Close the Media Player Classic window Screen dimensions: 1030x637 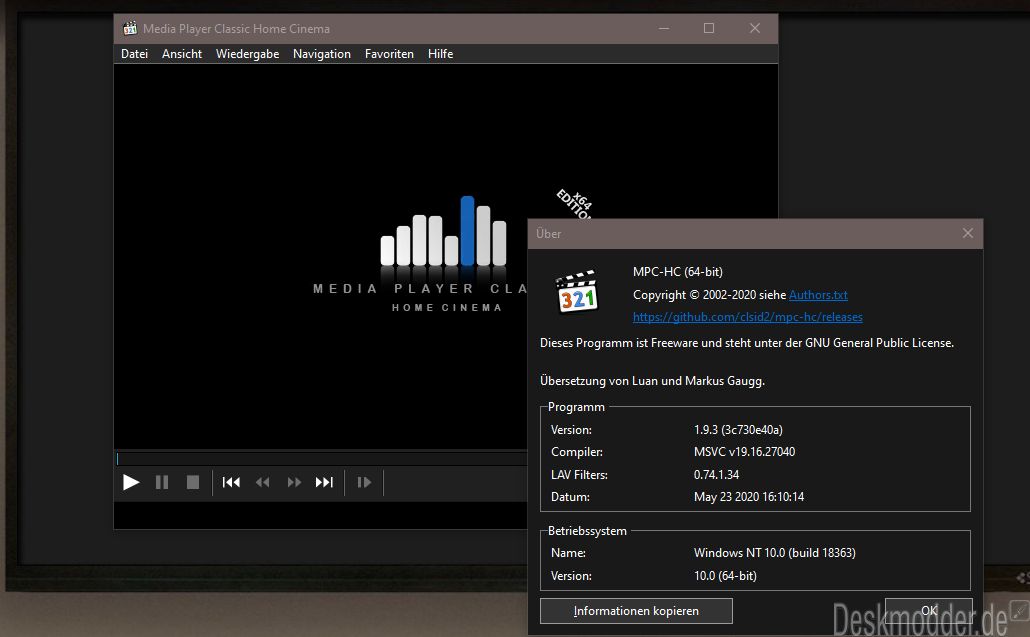(755, 28)
